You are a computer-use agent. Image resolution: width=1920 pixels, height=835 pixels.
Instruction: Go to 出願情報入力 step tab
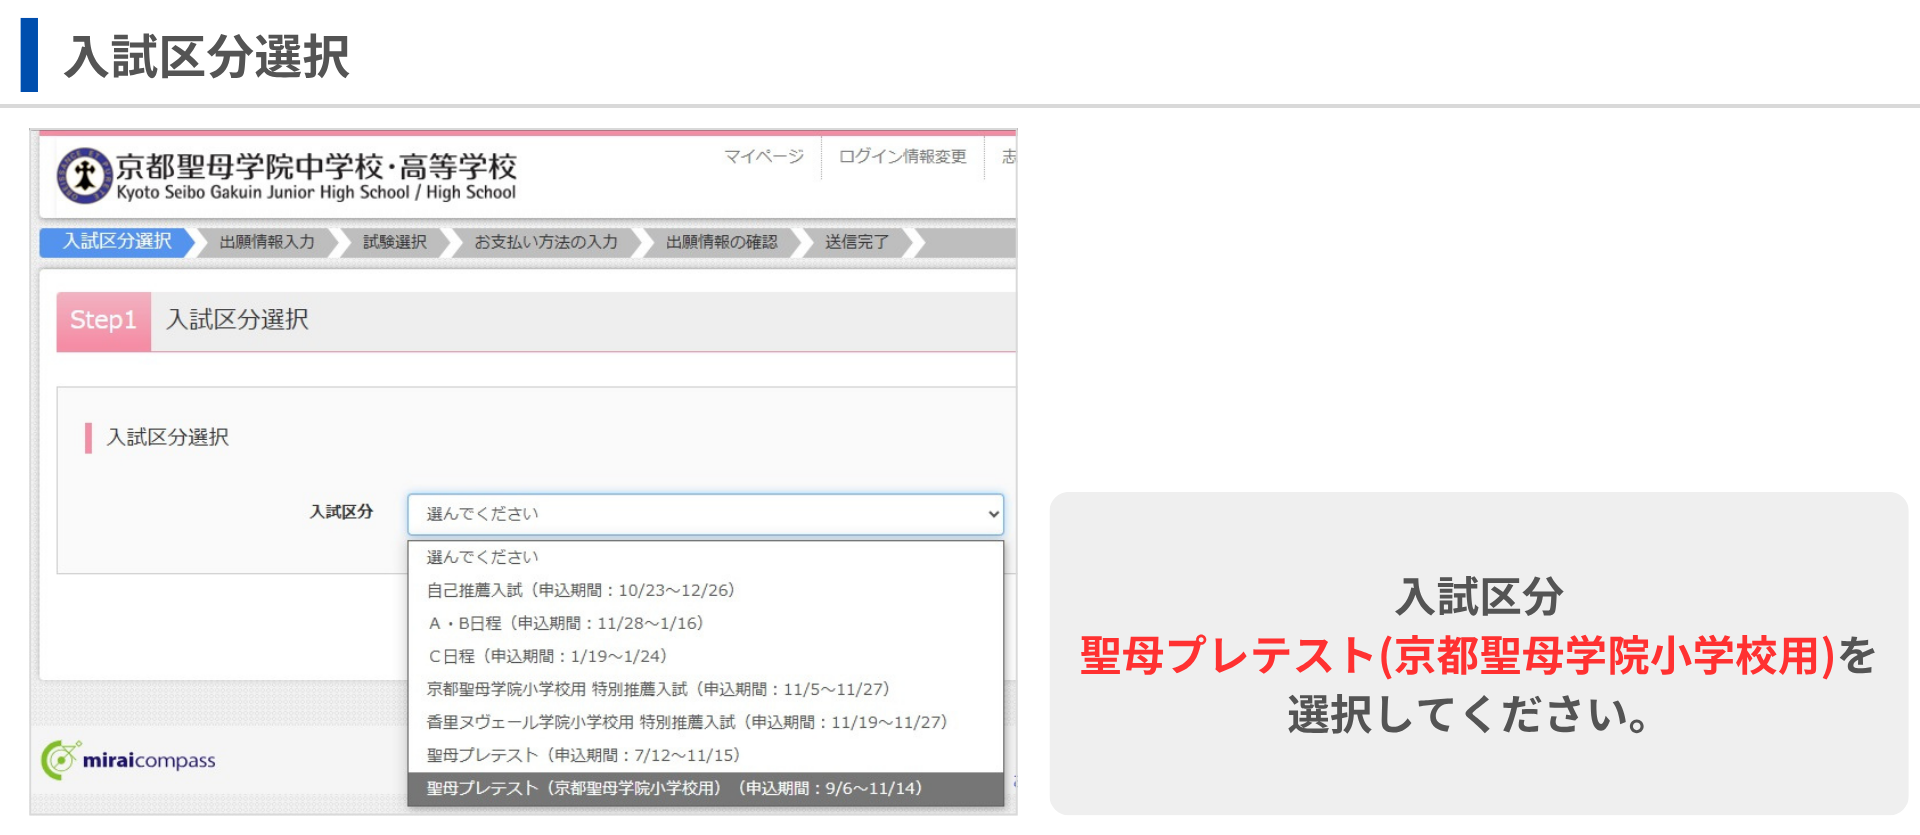(267, 242)
